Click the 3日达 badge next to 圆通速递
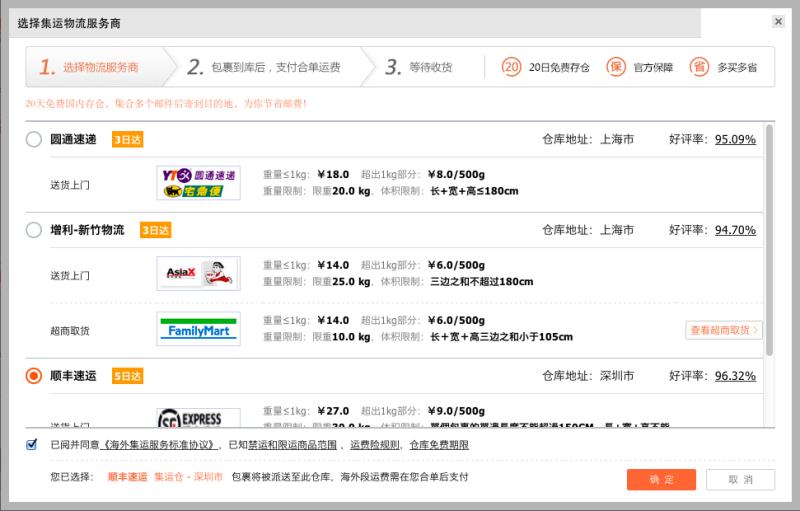 click(128, 140)
